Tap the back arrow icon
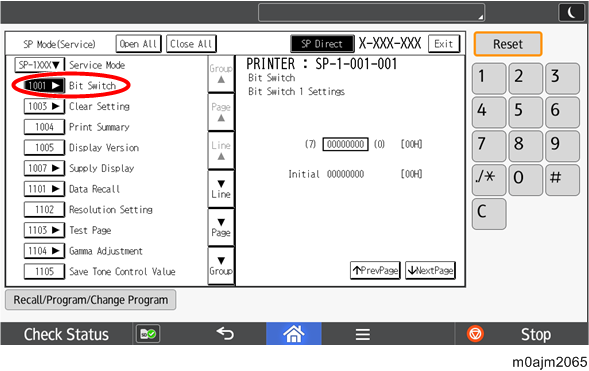Viewport: 589px width, 371px height. (225, 333)
